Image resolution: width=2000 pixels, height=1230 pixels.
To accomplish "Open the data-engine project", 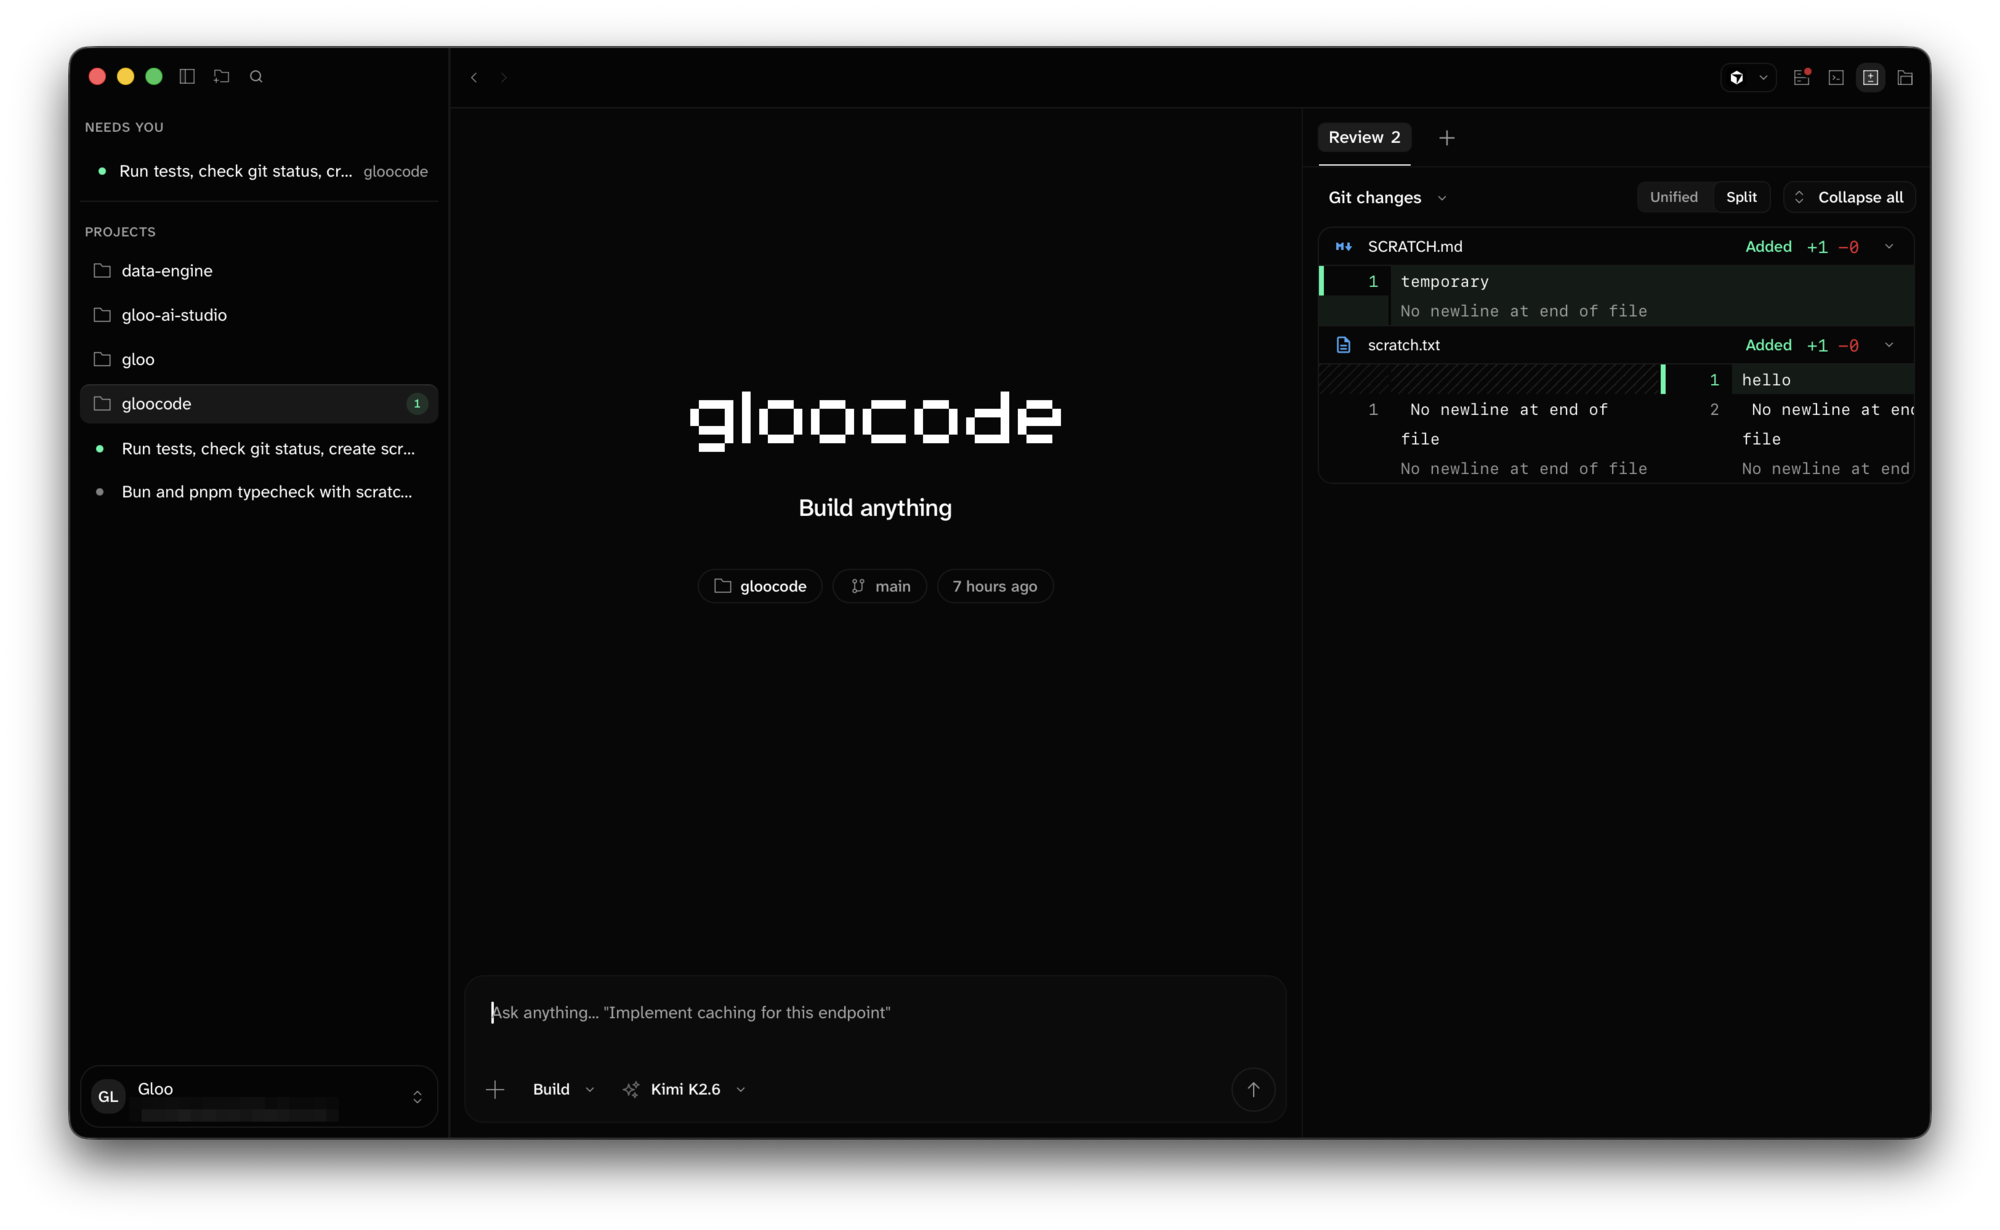I will click(x=259, y=271).
